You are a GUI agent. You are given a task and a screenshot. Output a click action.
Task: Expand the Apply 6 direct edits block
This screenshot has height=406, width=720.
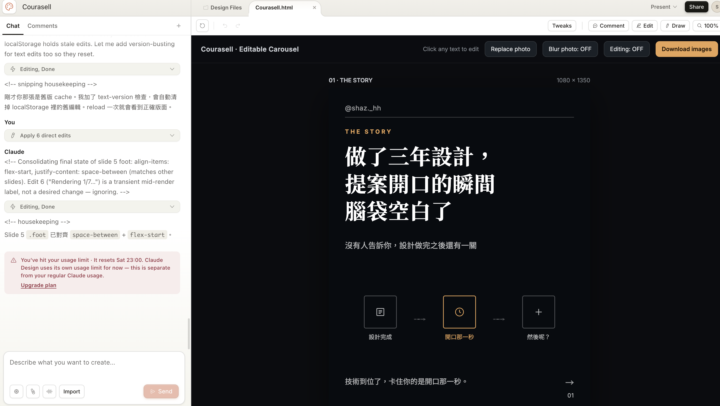[92, 135]
